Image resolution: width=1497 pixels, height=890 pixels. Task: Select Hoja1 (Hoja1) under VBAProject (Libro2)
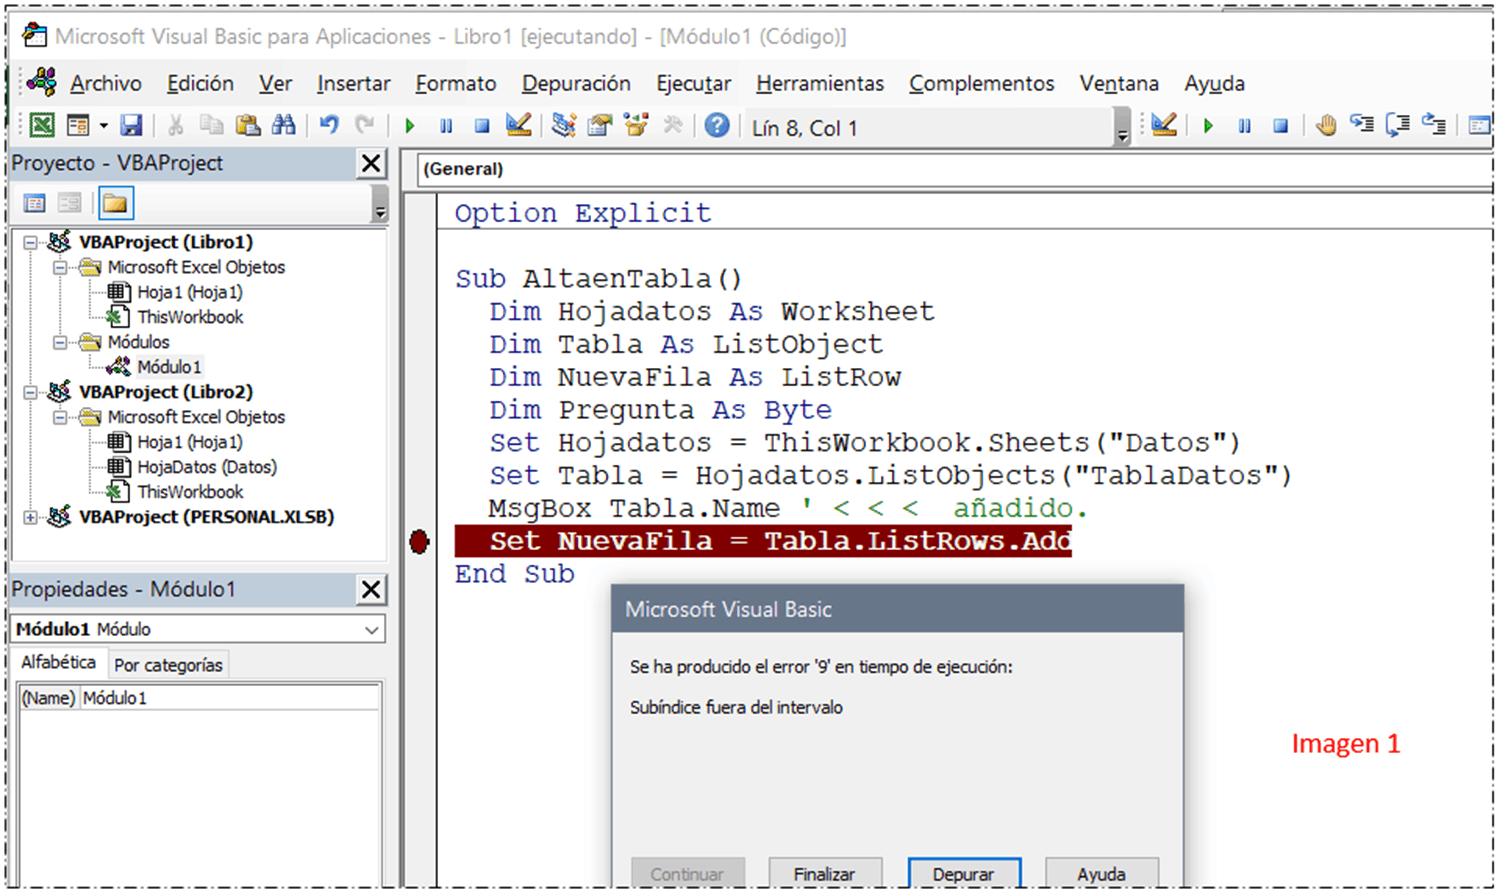[190, 442]
